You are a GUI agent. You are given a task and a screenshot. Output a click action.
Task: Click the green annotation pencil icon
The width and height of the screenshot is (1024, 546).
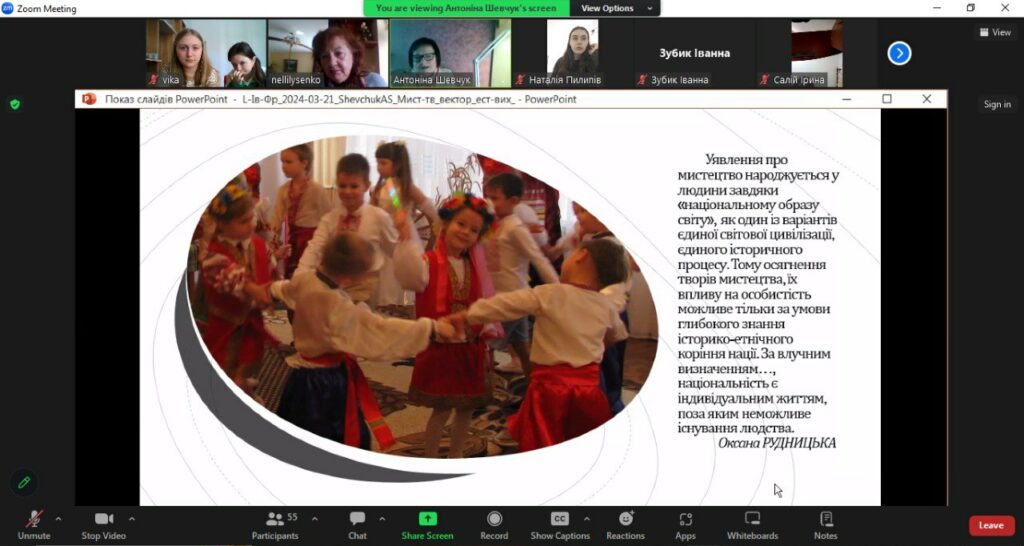(x=24, y=482)
